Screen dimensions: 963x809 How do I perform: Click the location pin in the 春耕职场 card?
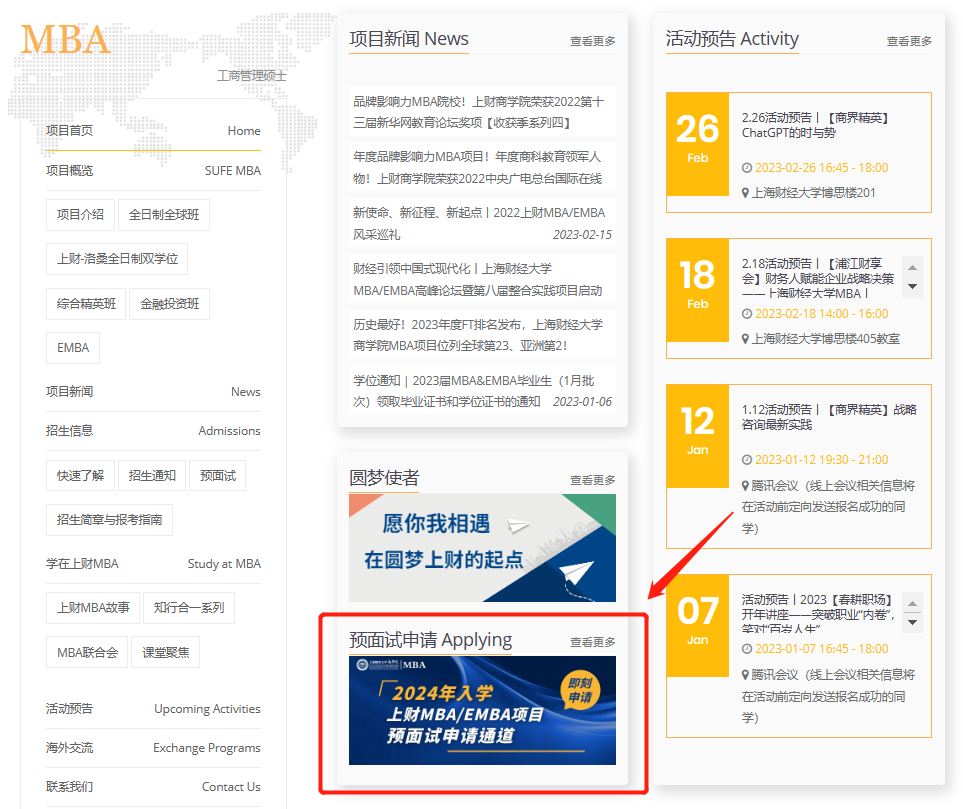pos(746,675)
